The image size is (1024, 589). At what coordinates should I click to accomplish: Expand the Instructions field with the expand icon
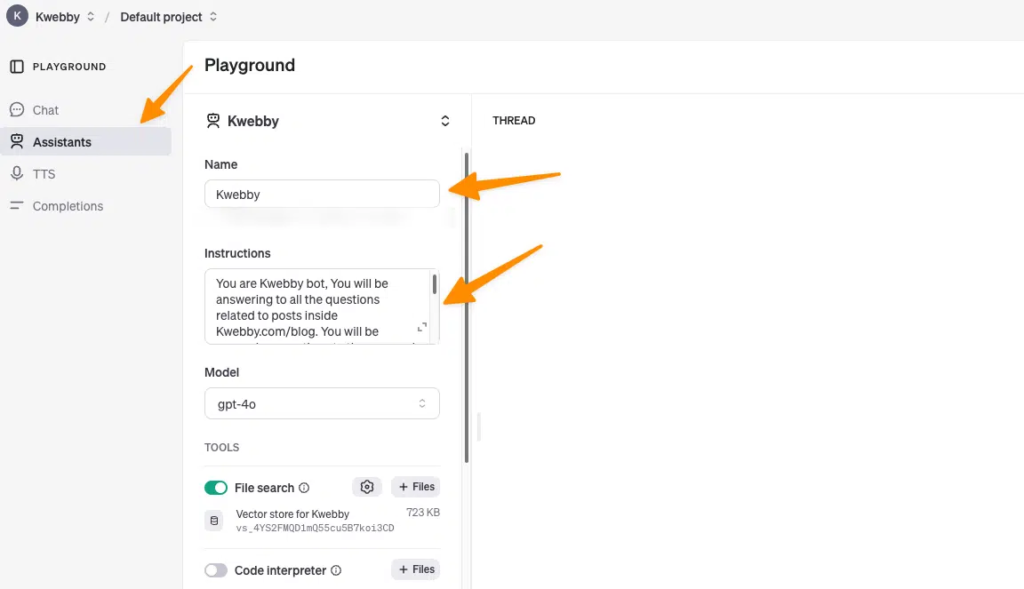tap(422, 327)
